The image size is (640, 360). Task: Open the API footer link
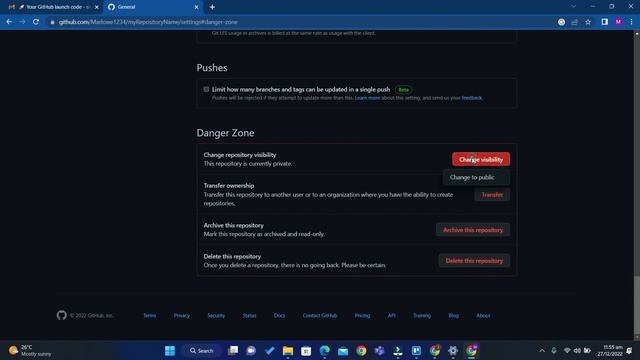point(391,316)
